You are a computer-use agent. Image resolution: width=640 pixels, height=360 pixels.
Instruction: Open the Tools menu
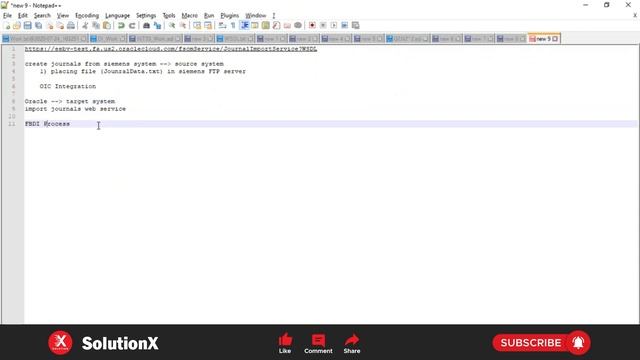pyautogui.click(x=169, y=16)
